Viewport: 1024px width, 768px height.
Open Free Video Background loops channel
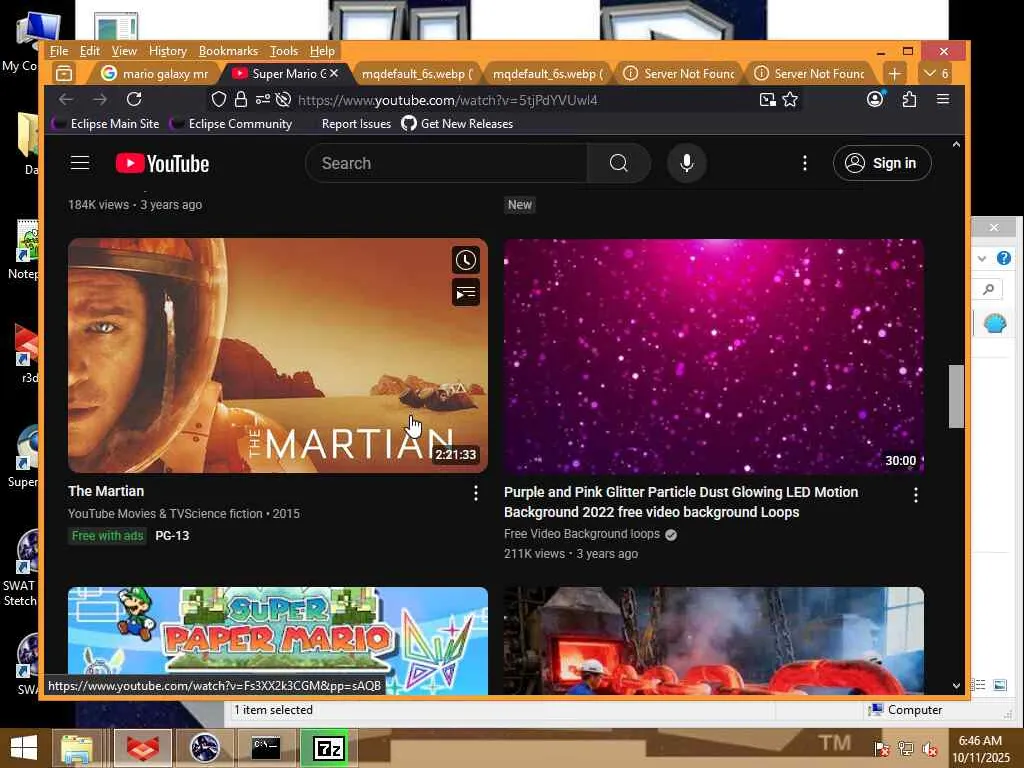582,534
